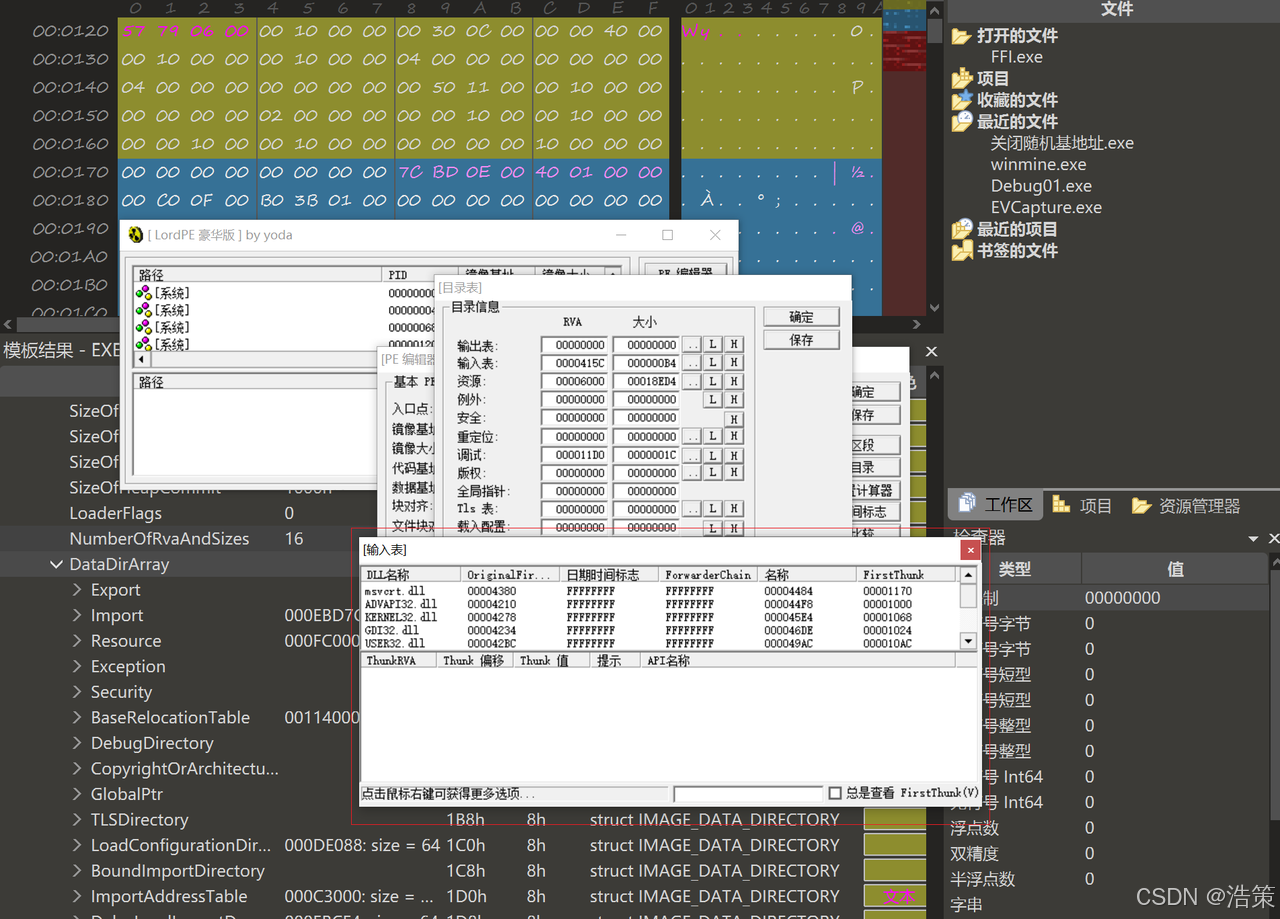
Task: Click the 最近的文件 clock folder icon
Action: [x=961, y=121]
